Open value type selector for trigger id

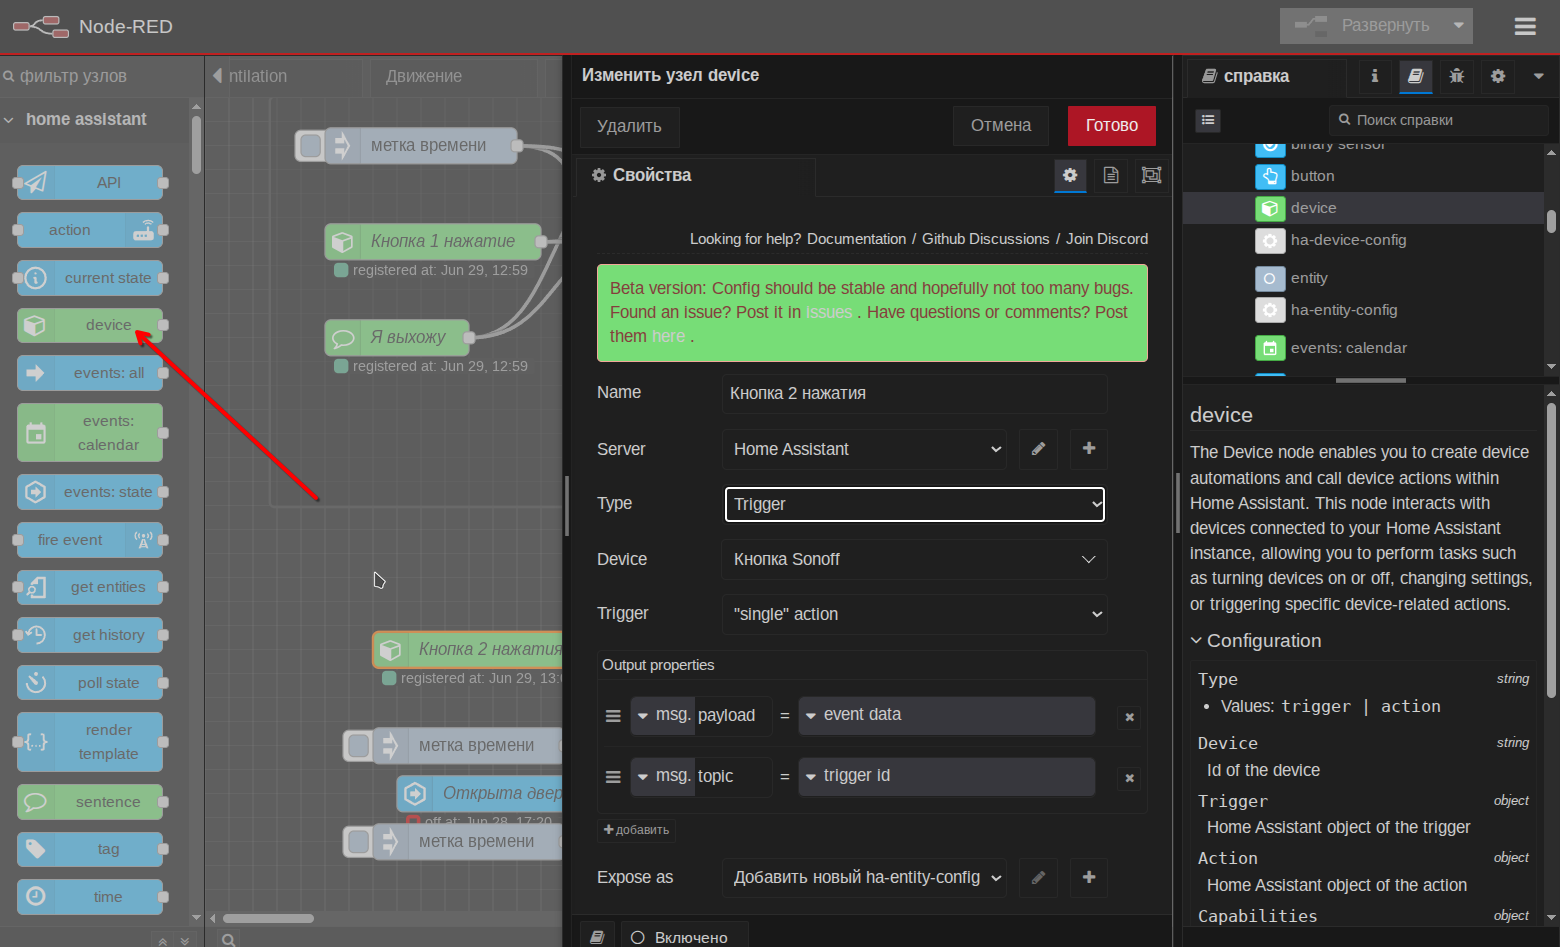pyautogui.click(x=812, y=776)
